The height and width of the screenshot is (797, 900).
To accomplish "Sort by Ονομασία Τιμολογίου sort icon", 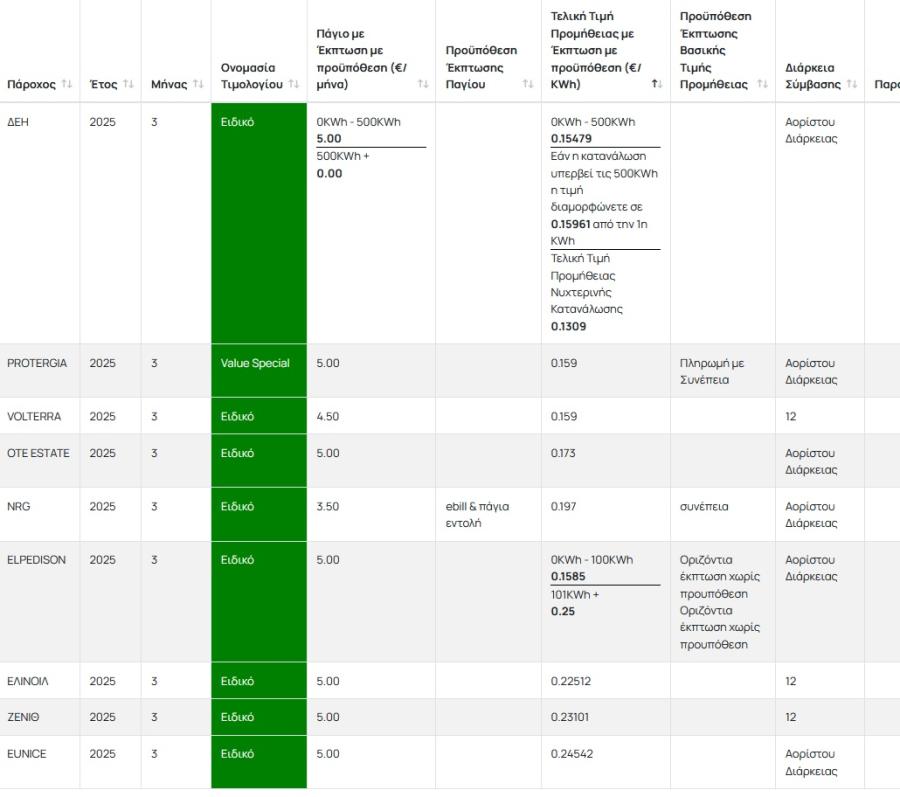I will tap(294, 84).
